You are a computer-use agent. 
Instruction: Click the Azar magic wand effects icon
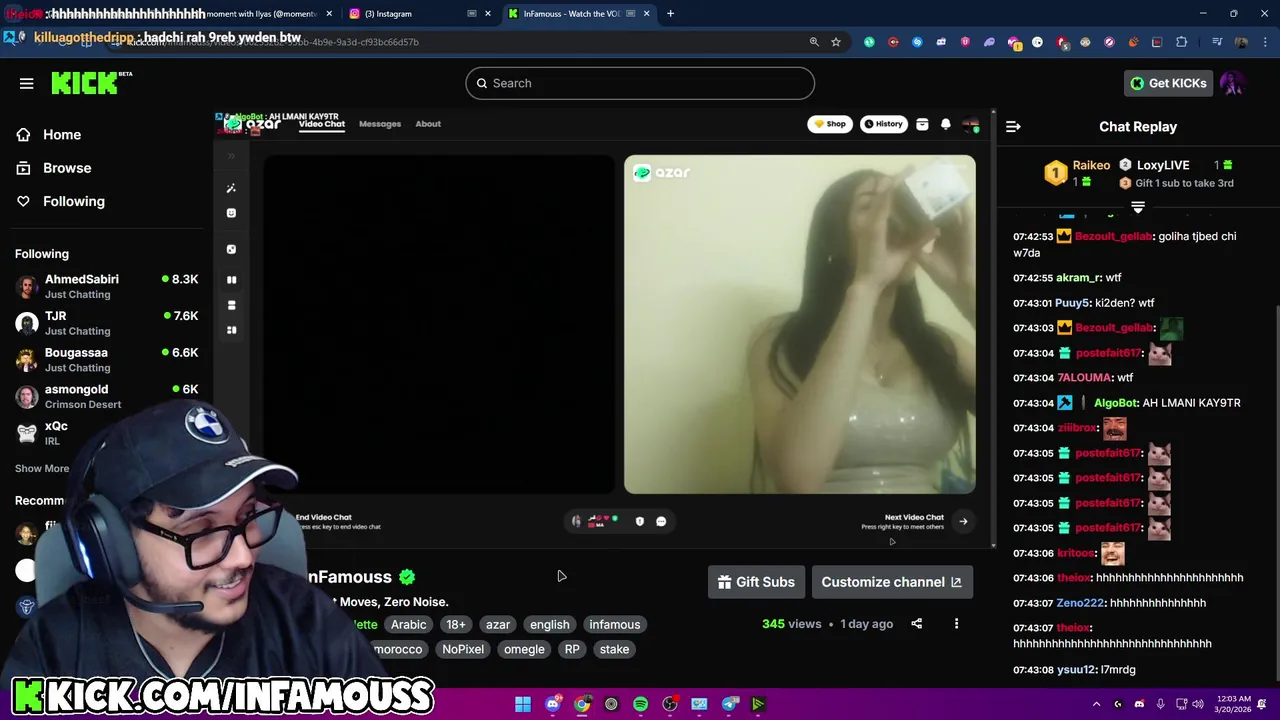click(231, 188)
